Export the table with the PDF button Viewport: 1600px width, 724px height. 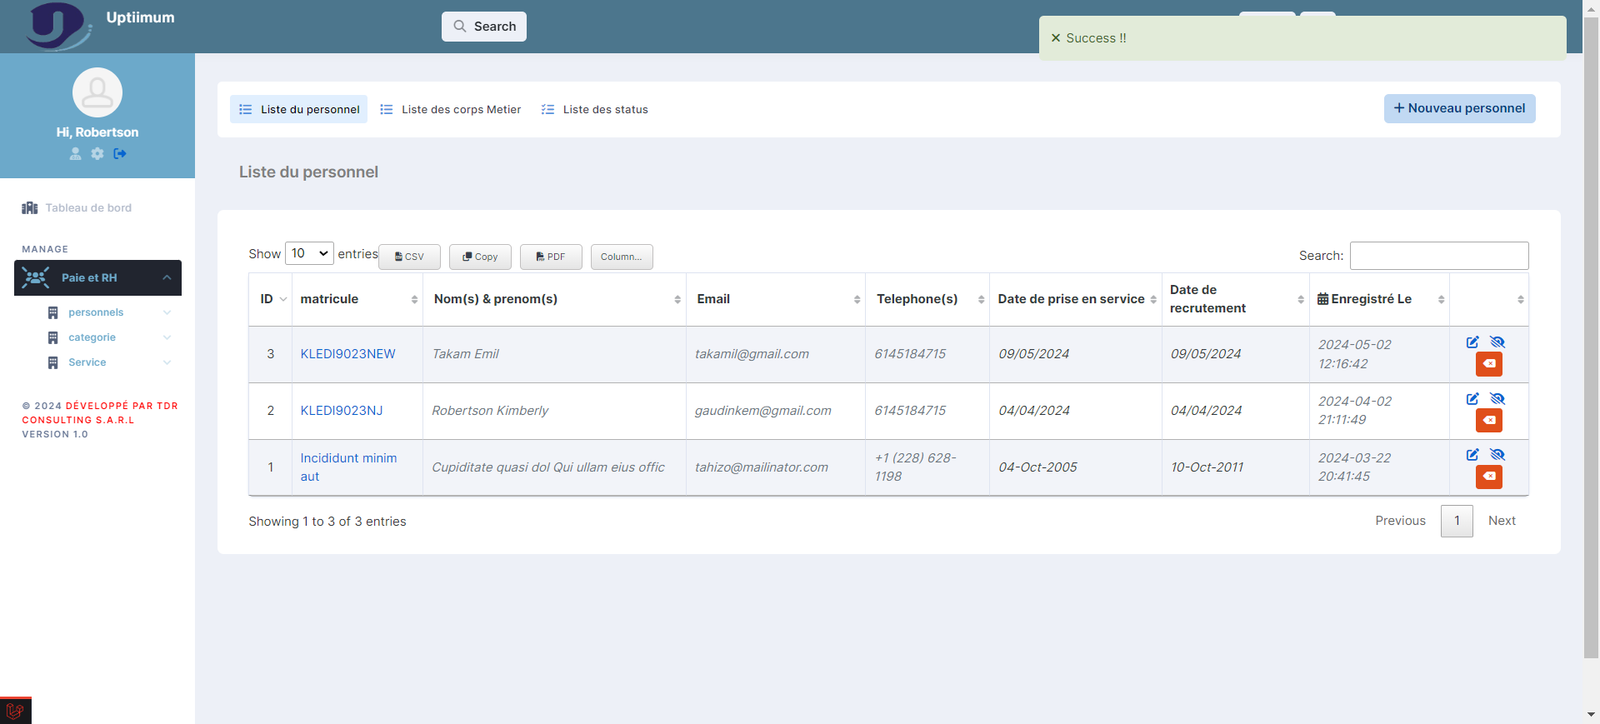(x=550, y=257)
